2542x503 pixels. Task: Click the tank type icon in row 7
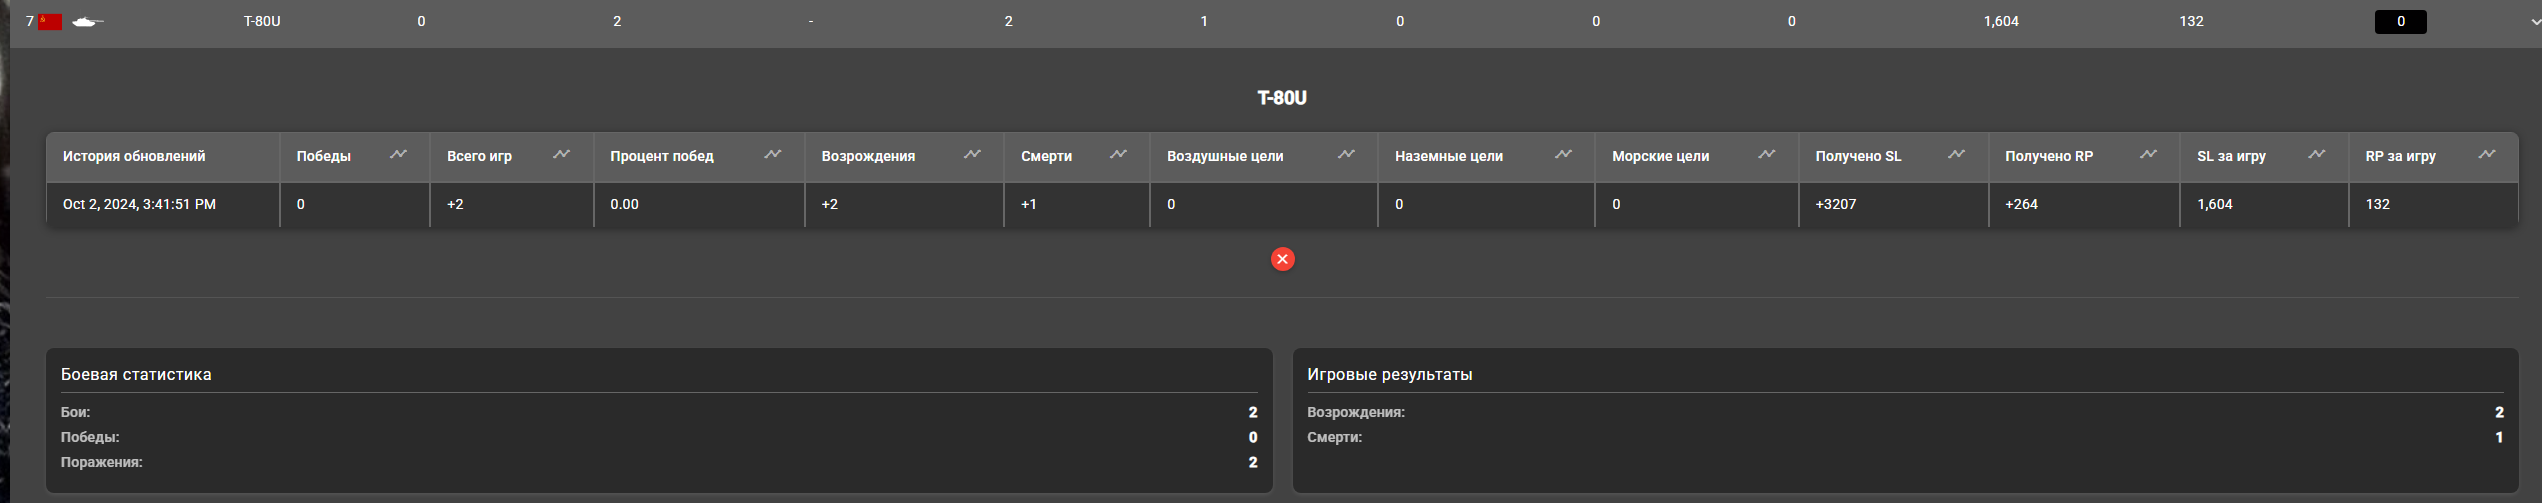point(88,21)
